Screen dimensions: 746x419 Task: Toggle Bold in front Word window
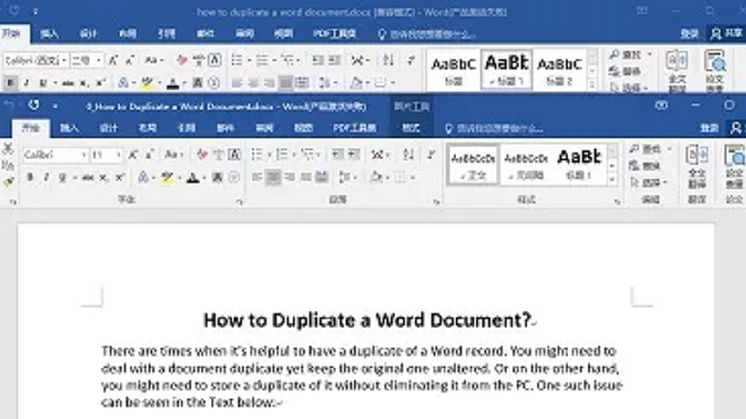pyautogui.click(x=30, y=177)
